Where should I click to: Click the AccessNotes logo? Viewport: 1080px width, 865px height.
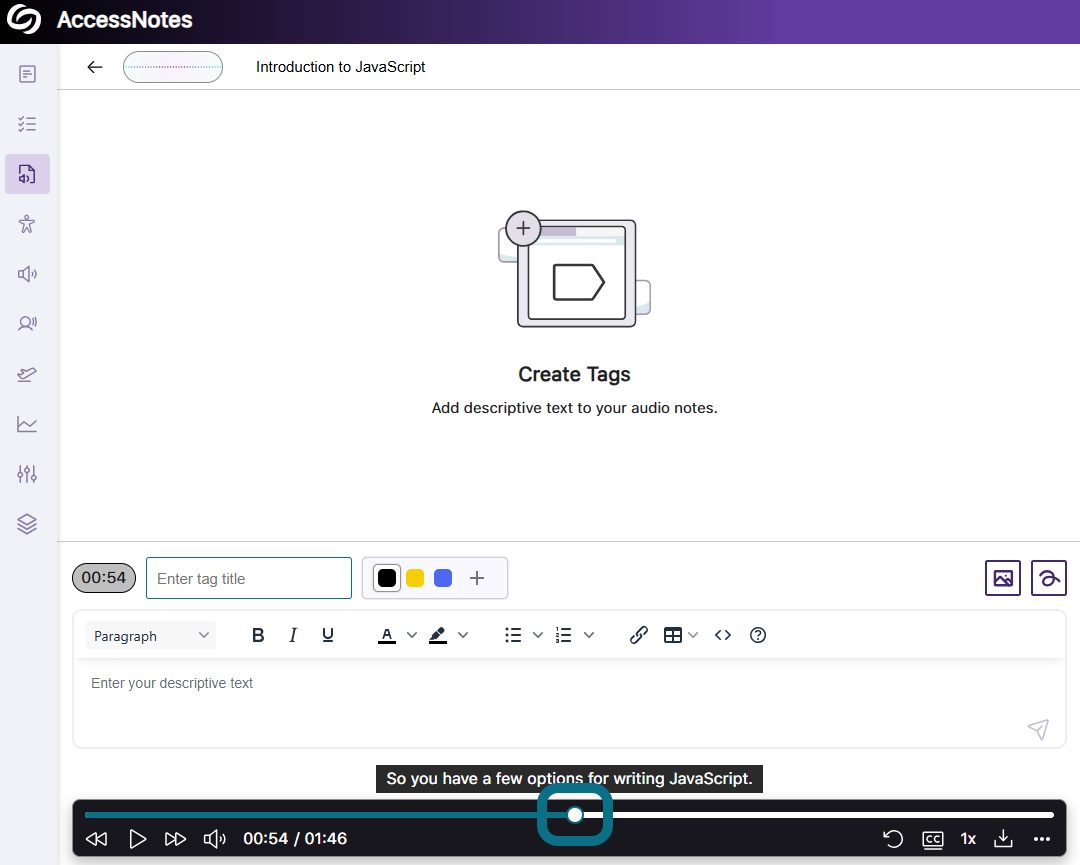[x=24, y=19]
